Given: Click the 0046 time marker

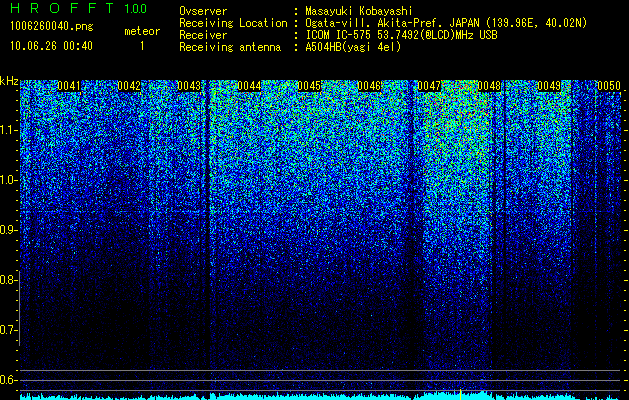Looking at the screenshot, I should (369, 86).
